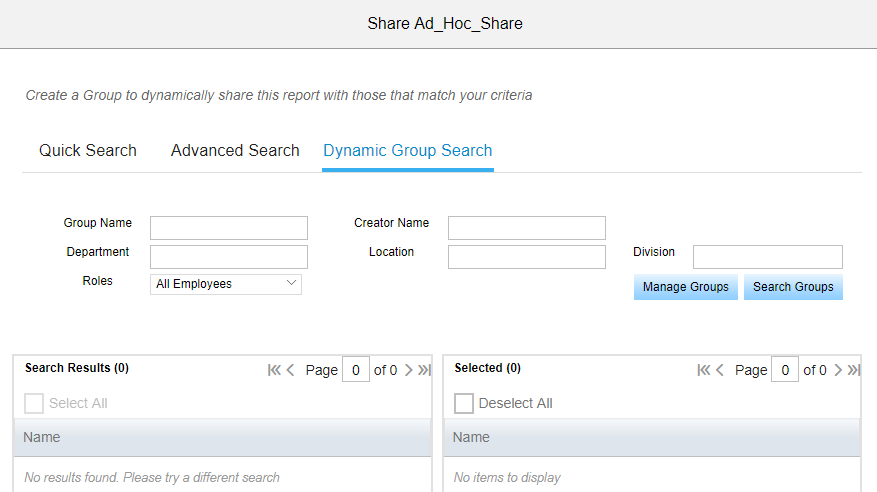Check the Select All checkbox
The height and width of the screenshot is (492, 877).
34,403
